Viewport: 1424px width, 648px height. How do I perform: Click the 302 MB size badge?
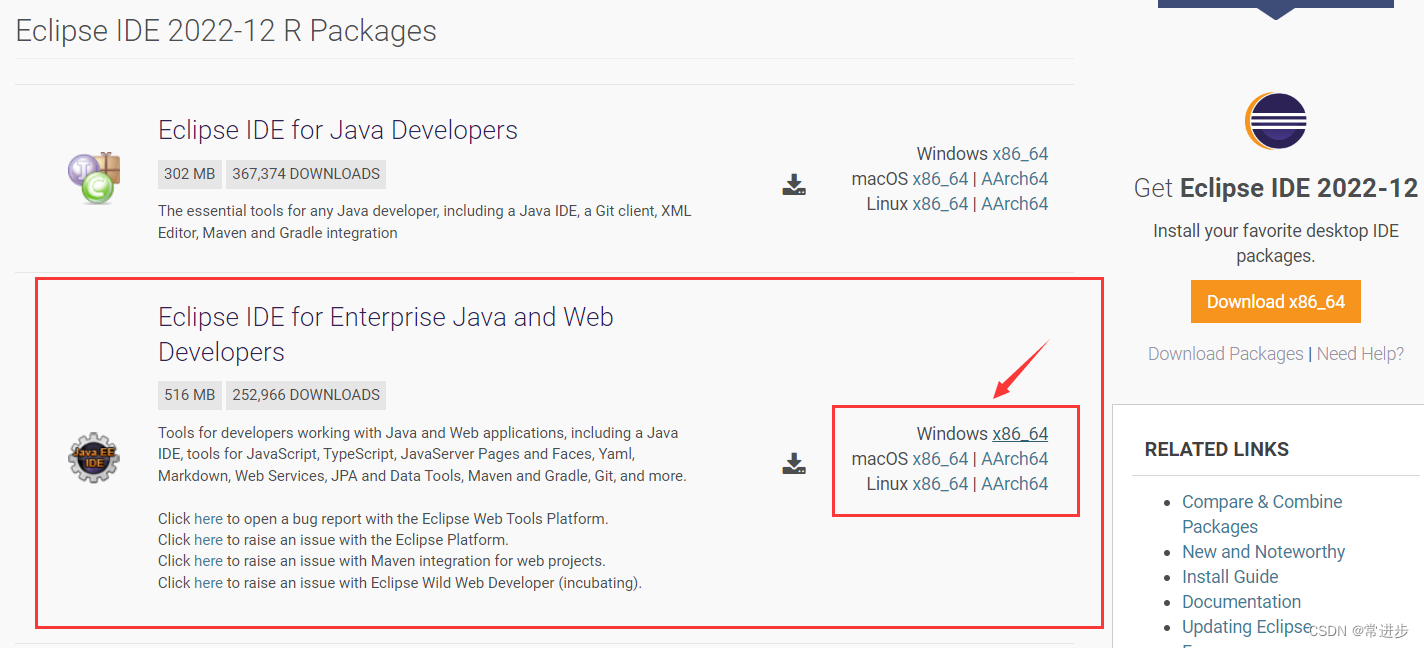point(190,174)
